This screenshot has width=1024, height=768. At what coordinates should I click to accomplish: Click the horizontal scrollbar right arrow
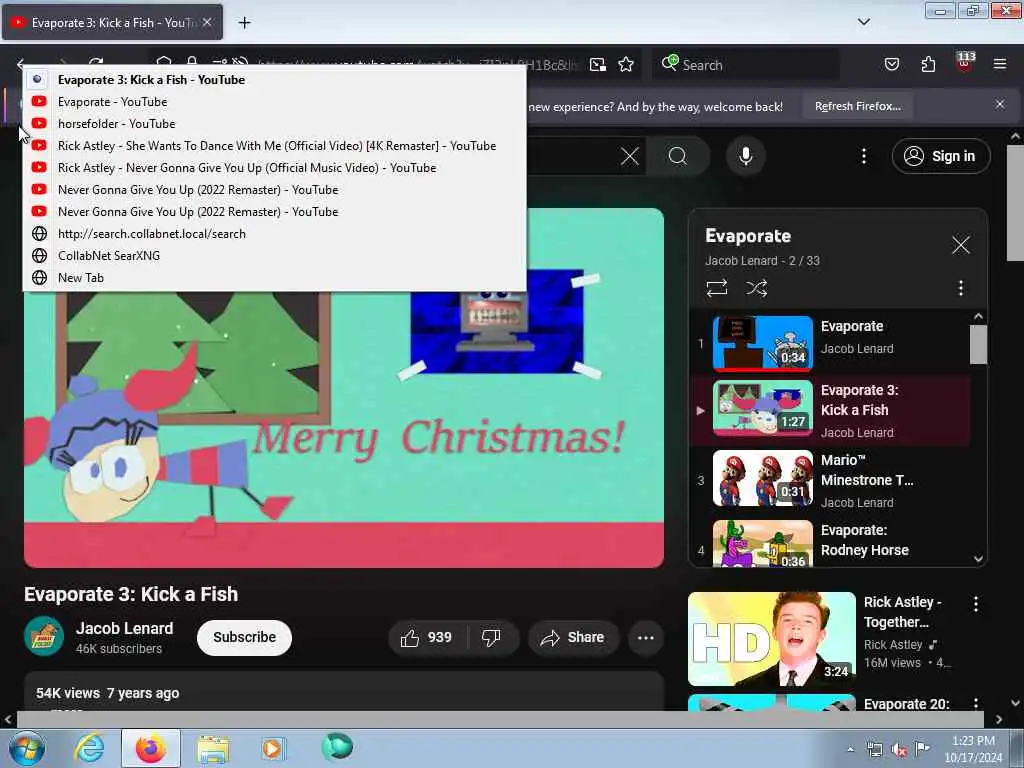click(999, 719)
